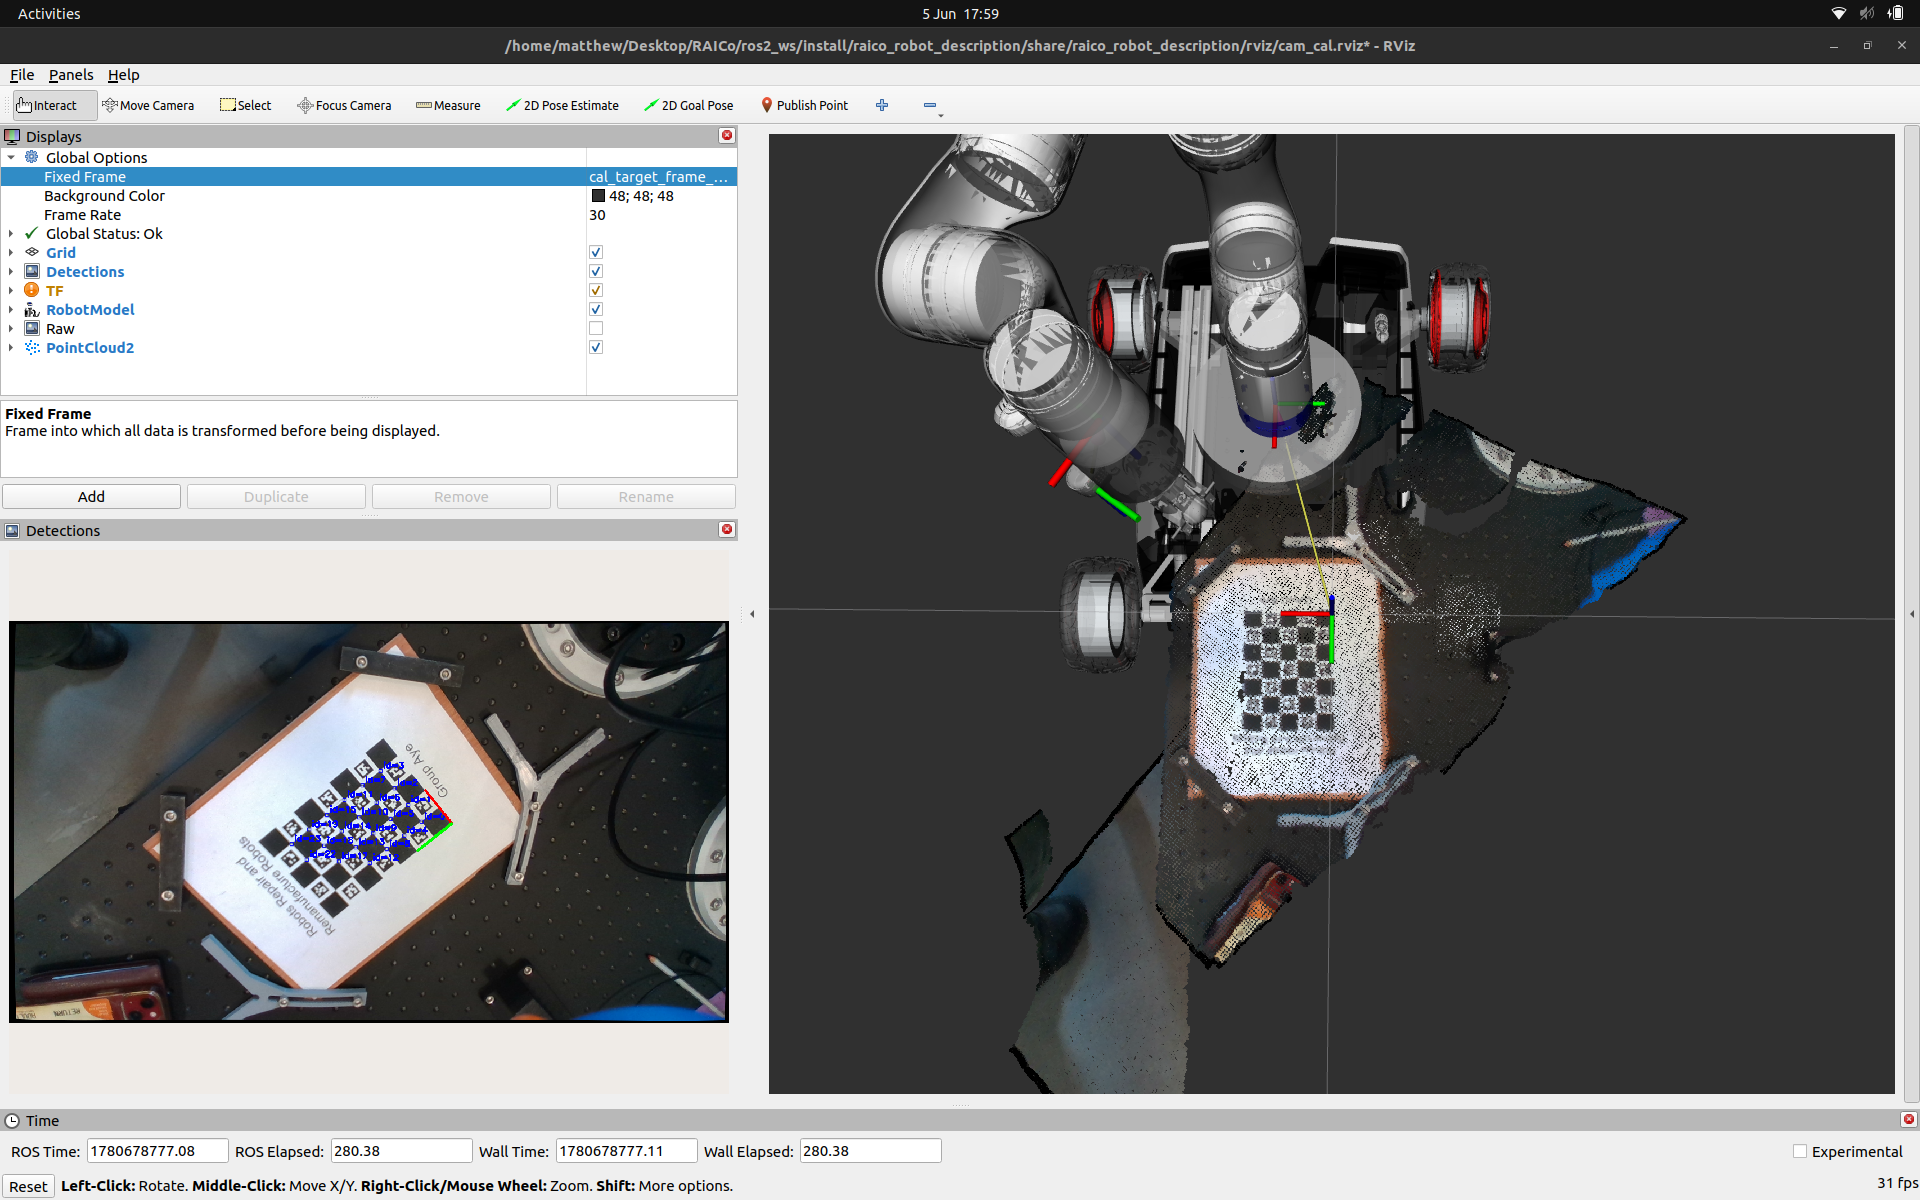Toggle the PointCloud2 display checkbox

tap(596, 347)
